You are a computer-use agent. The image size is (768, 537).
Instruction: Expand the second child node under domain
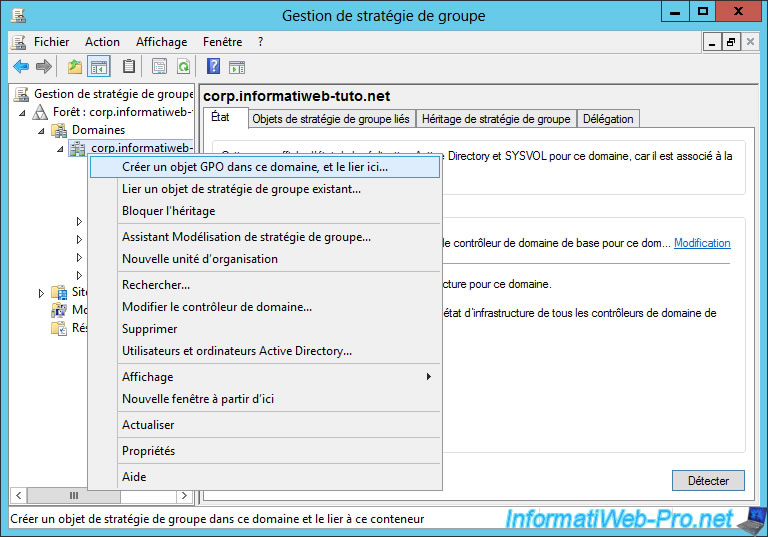click(79, 239)
